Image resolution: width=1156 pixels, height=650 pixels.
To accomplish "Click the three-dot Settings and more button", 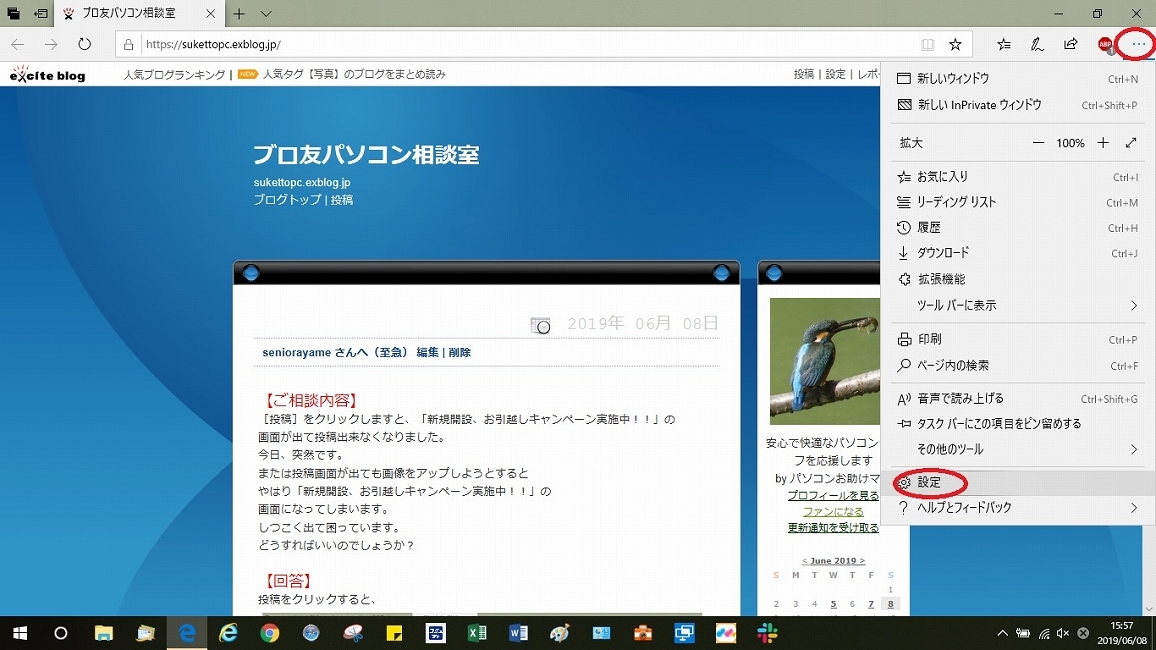I will point(1138,44).
